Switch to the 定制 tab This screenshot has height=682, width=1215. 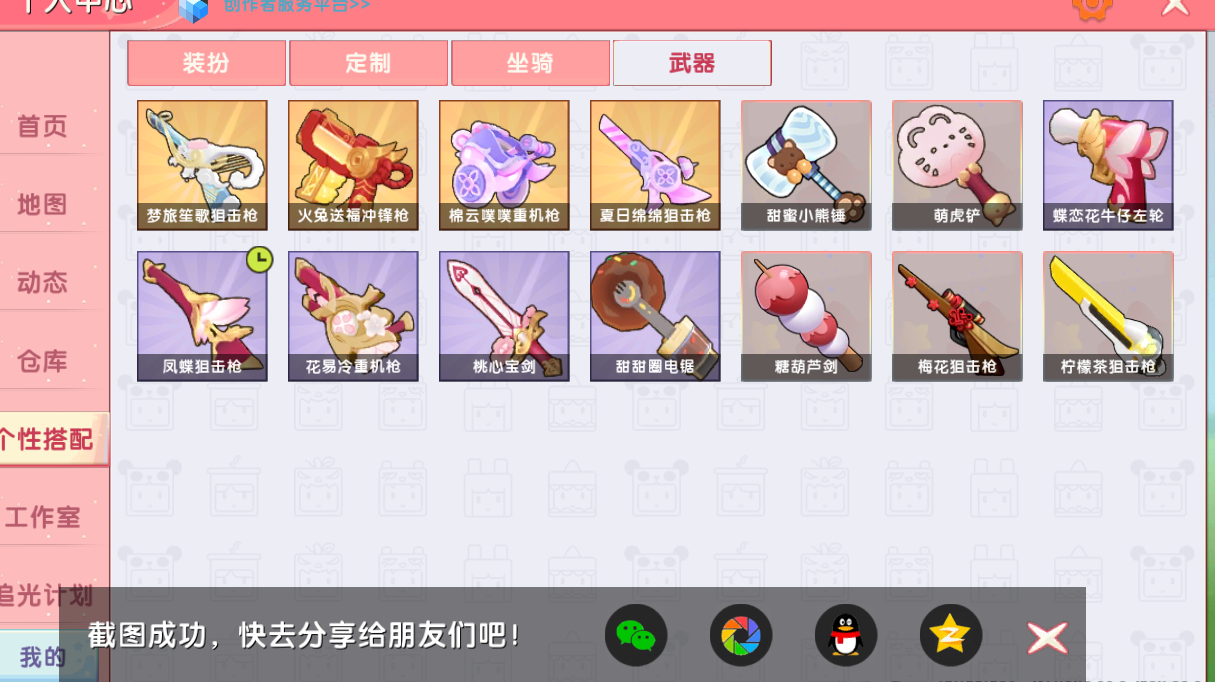[x=369, y=63]
